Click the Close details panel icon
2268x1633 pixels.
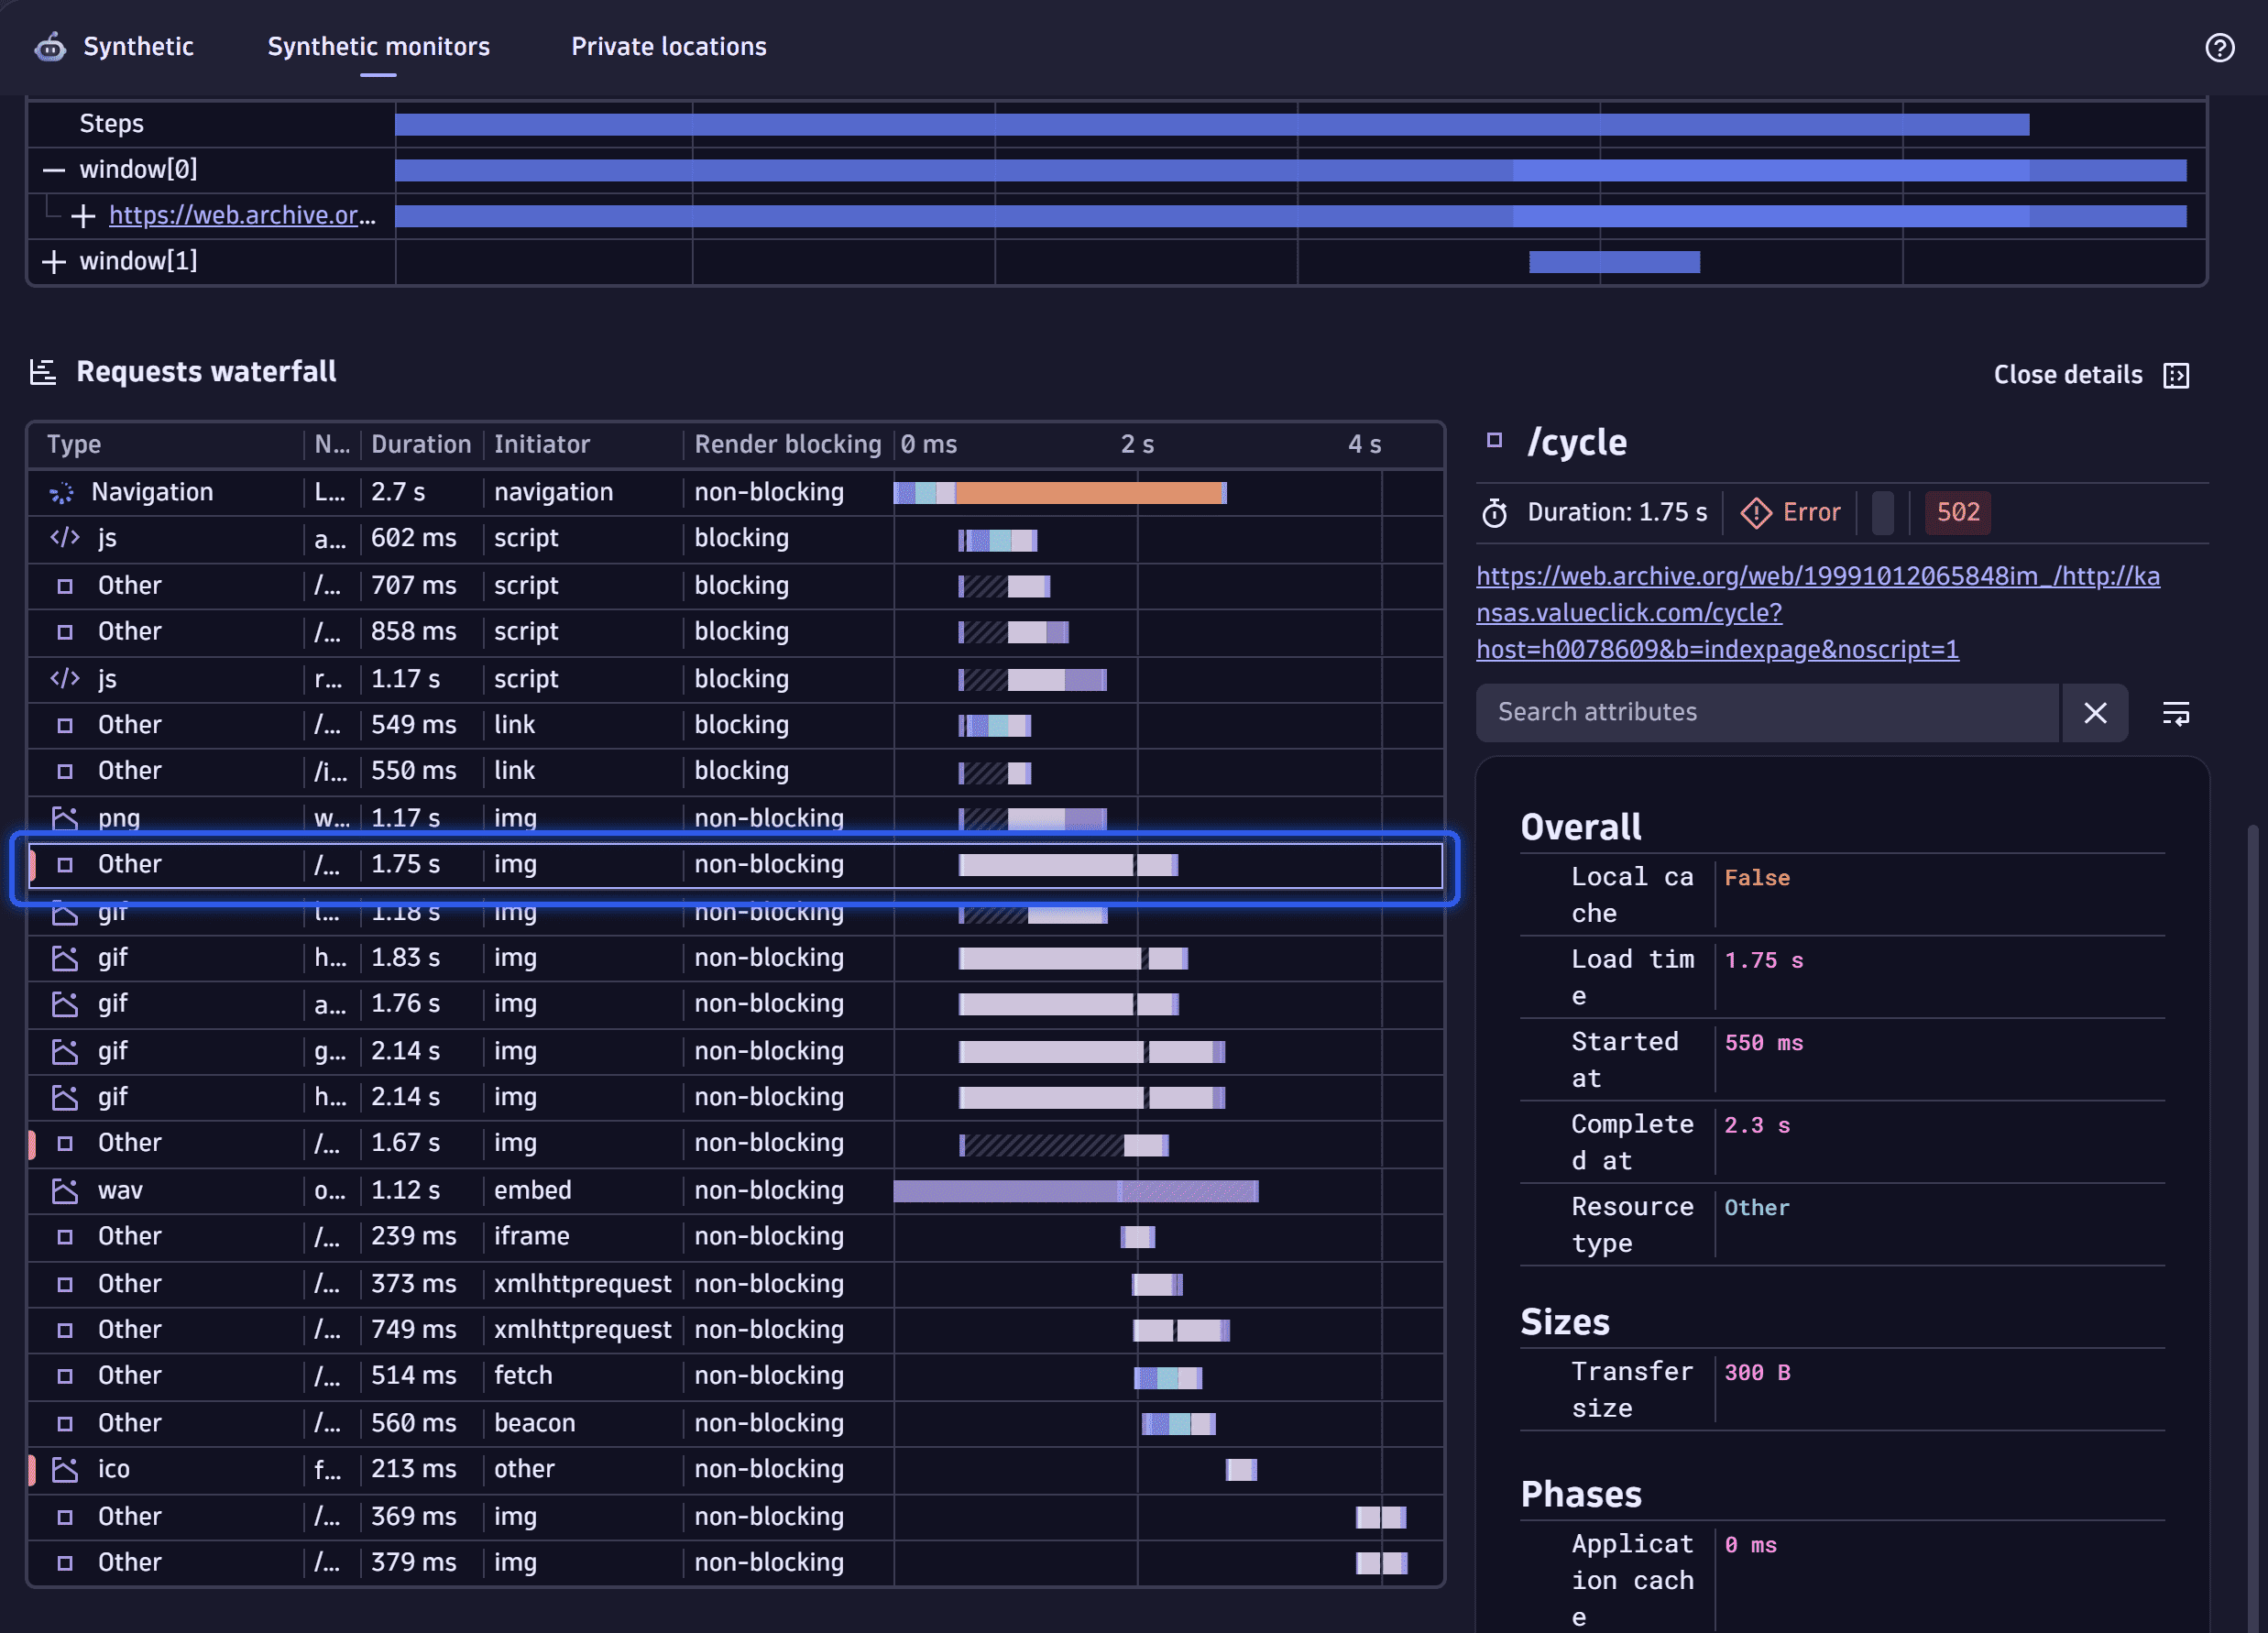pos(2176,375)
